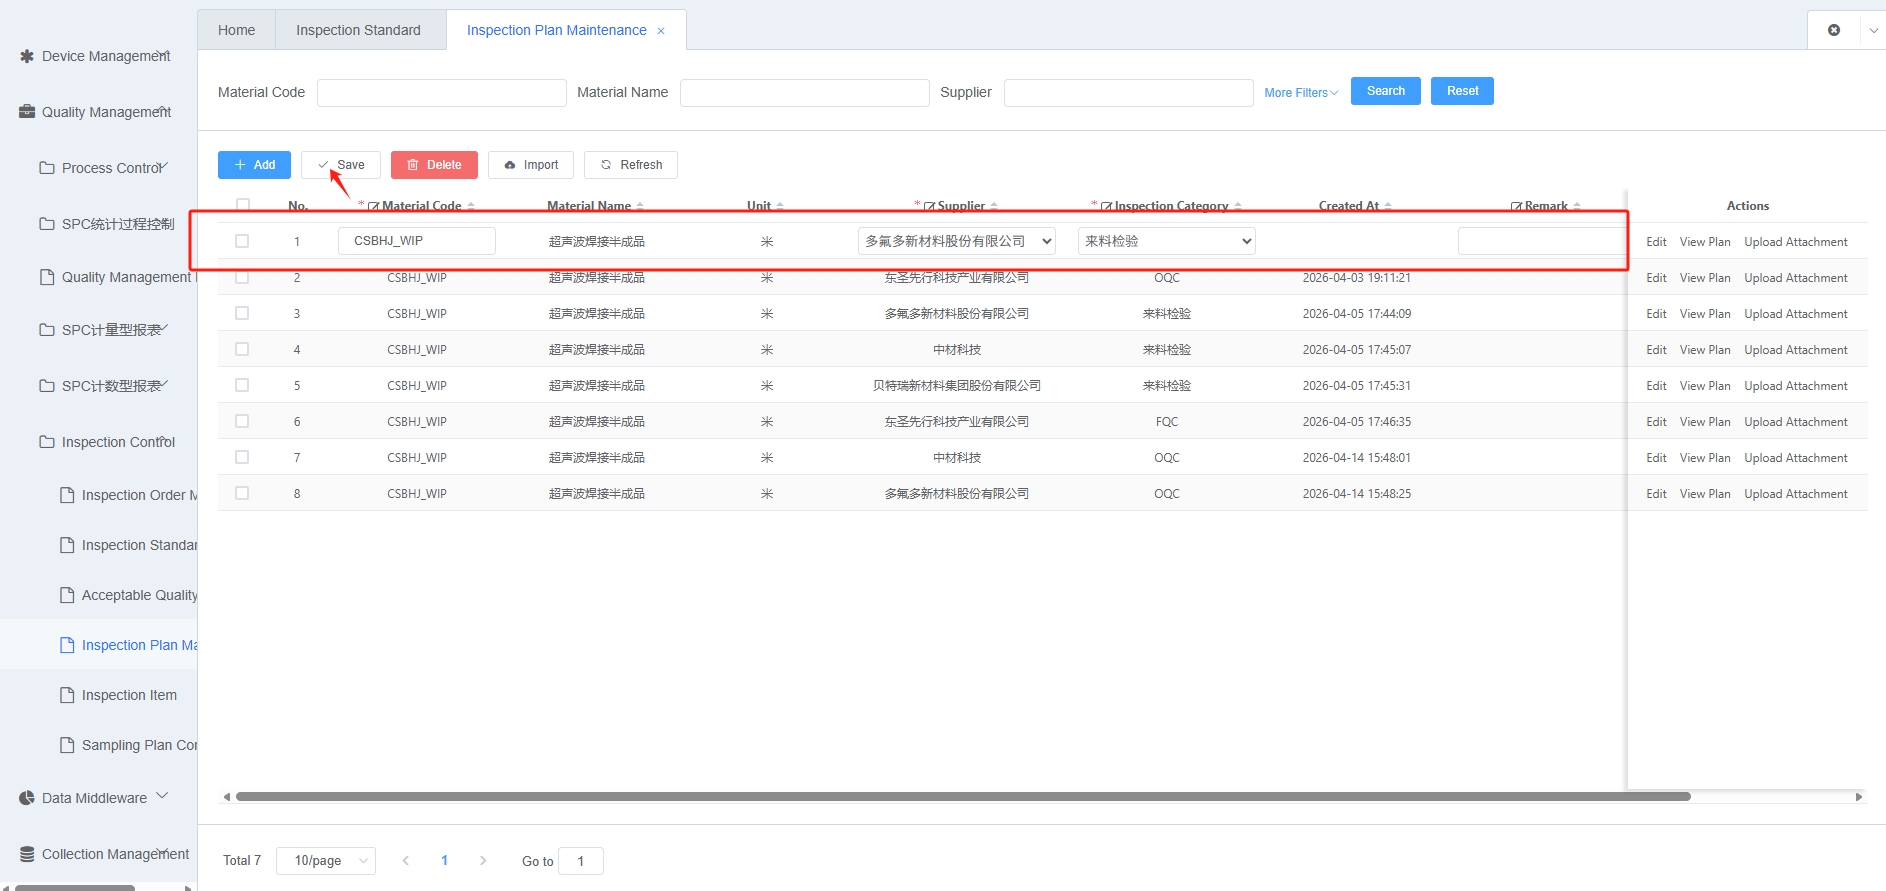Click the Add button
Screen dimensions: 1886x891
click(254, 165)
